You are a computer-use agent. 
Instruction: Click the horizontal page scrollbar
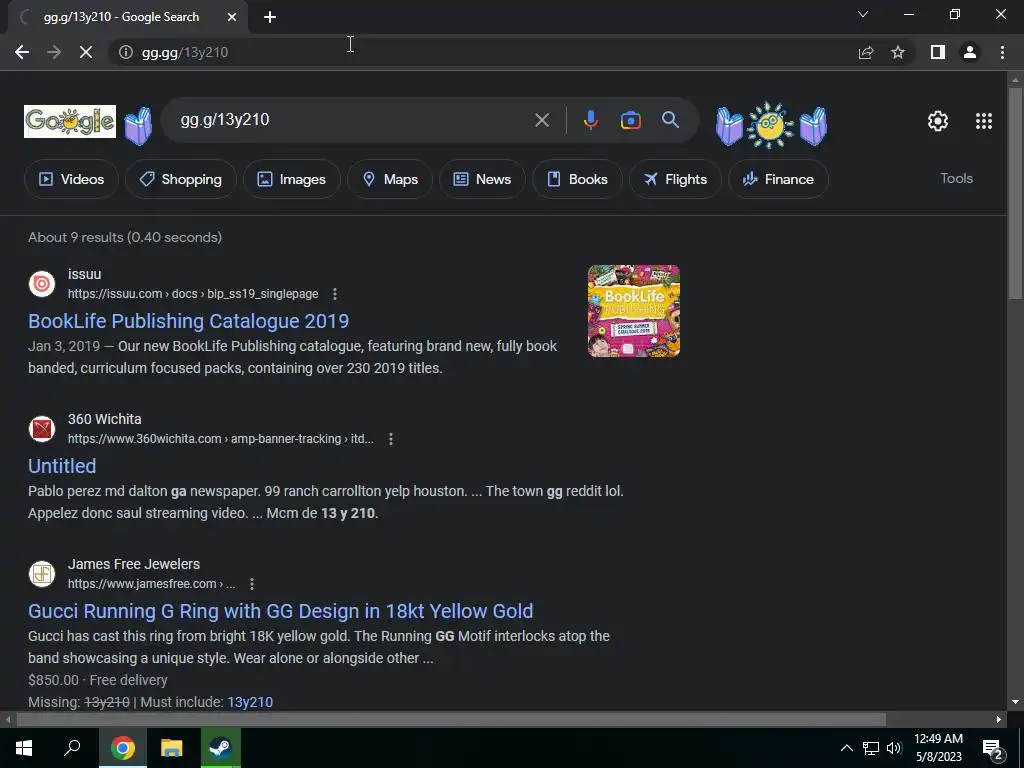click(451, 720)
